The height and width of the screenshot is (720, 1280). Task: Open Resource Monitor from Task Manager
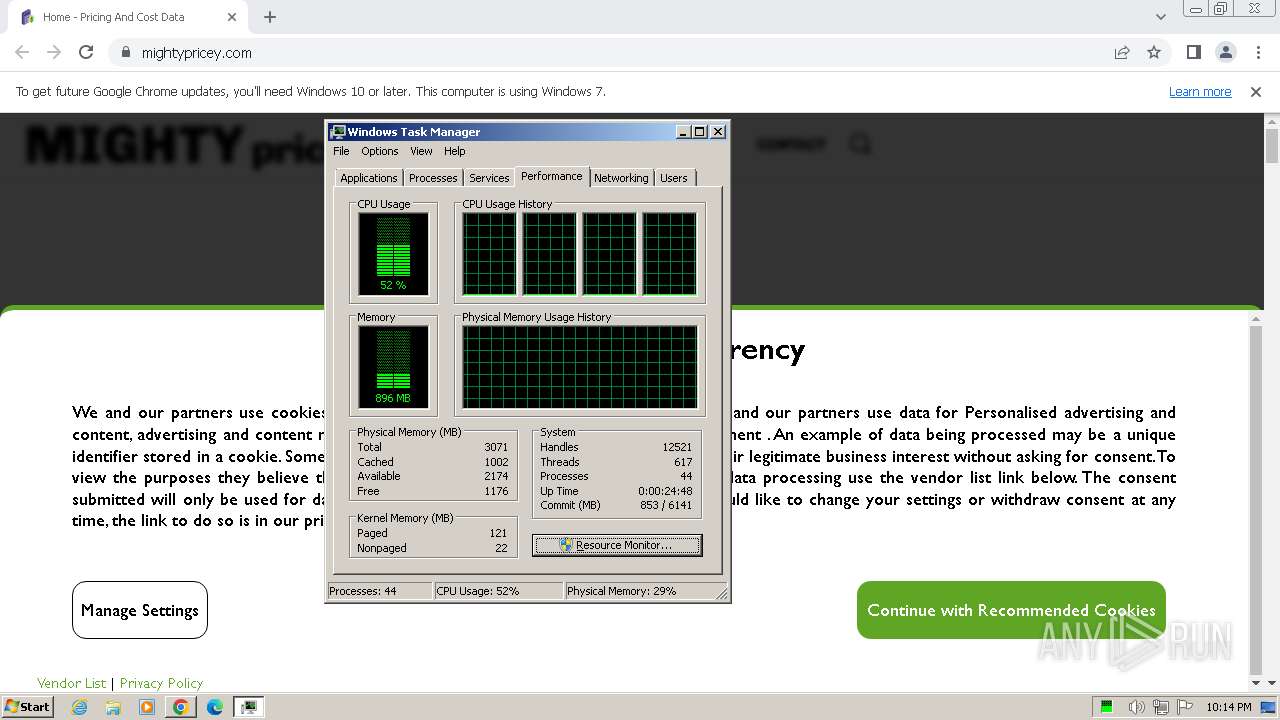coord(617,545)
